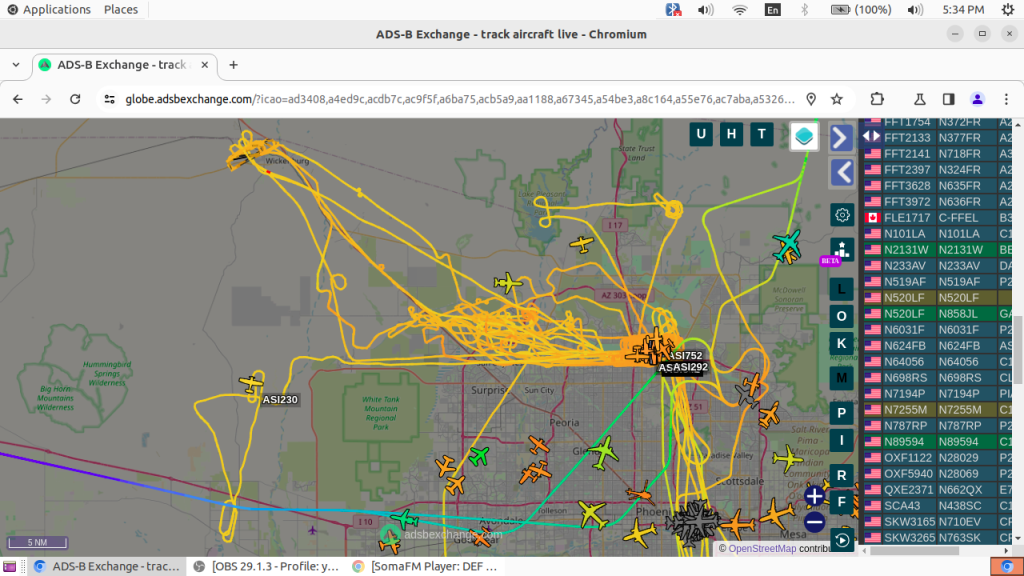Image resolution: width=1024 pixels, height=576 pixels.
Task: Select the teal aircraft near McDowell Preserve
Action: (787, 246)
